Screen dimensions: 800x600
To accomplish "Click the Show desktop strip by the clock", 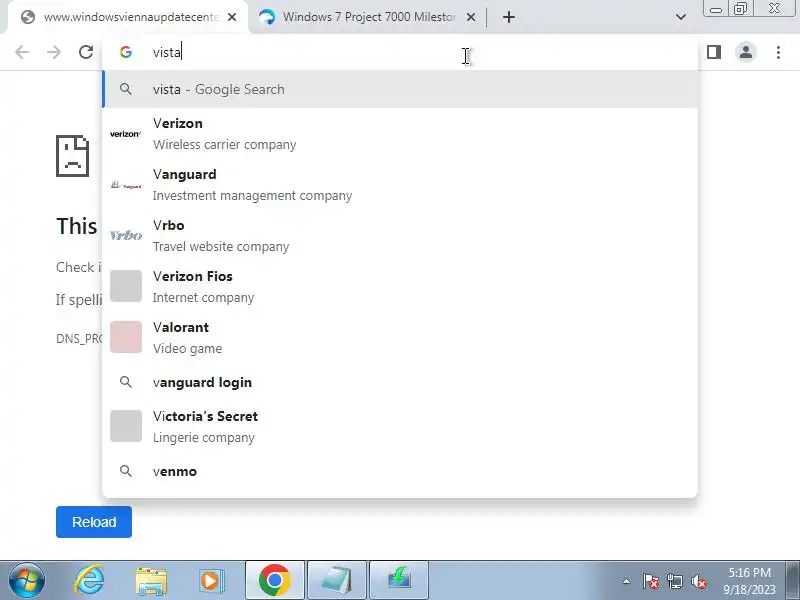I will click(x=793, y=580).
